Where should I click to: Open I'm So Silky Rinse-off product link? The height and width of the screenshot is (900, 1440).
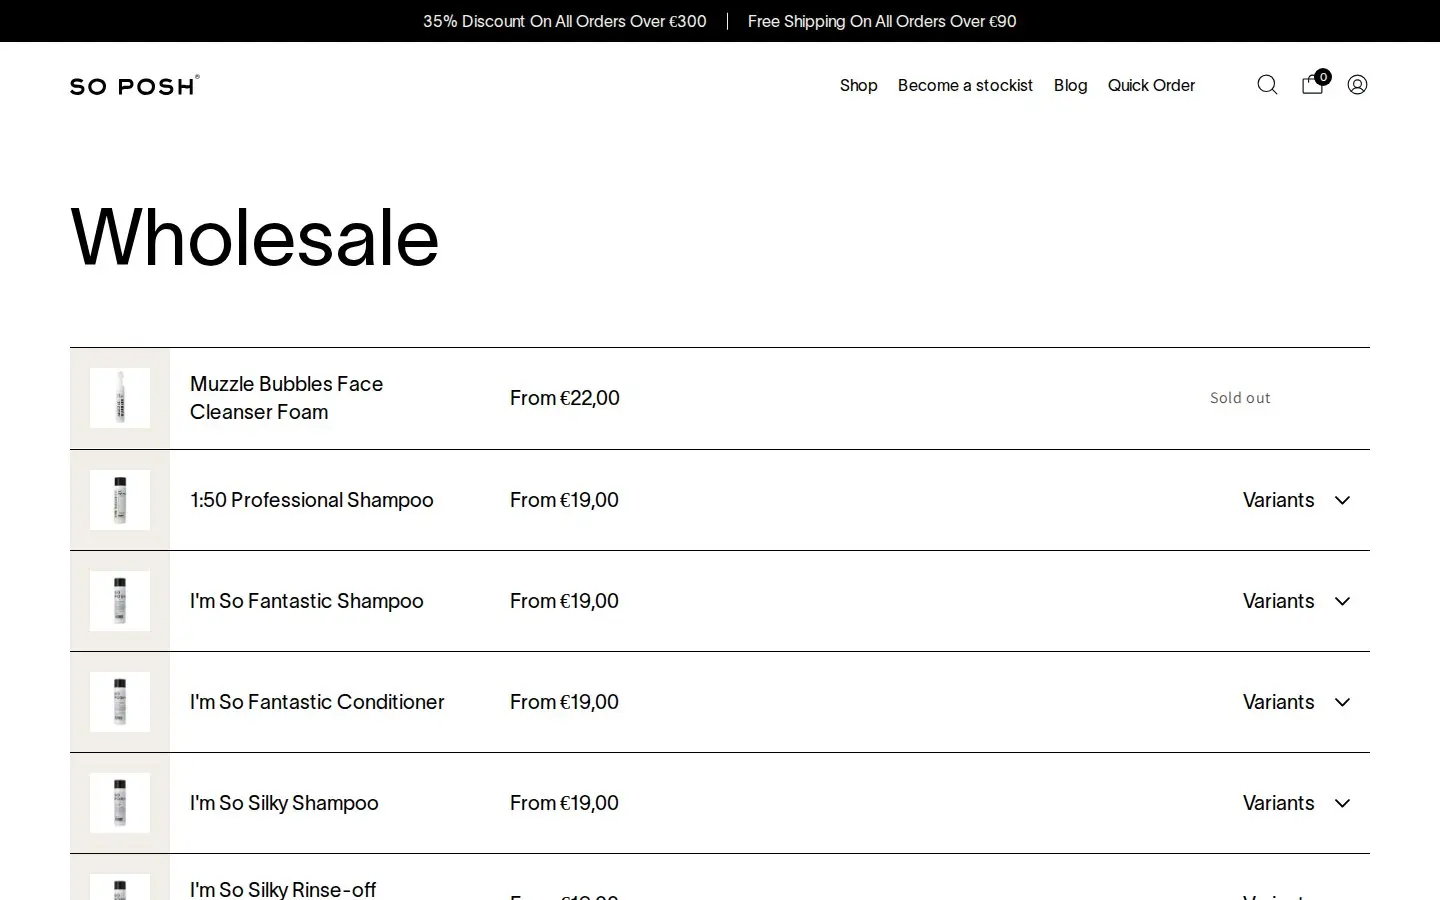pos(283,889)
